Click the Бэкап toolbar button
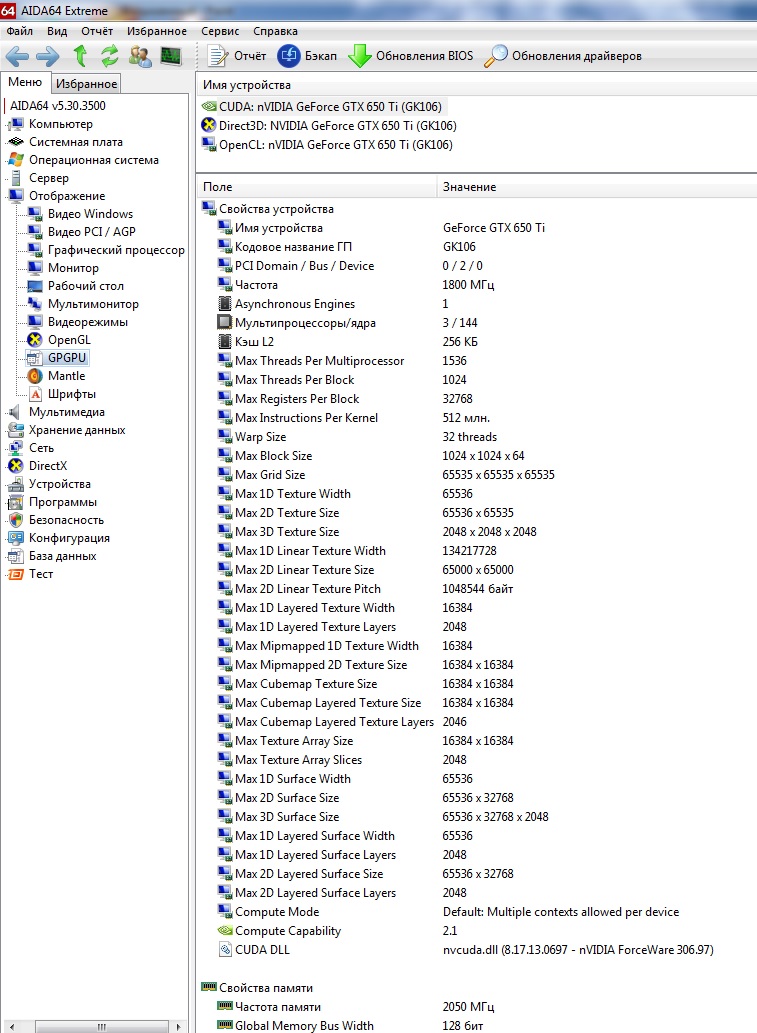The width and height of the screenshot is (757, 1033). coord(307,56)
